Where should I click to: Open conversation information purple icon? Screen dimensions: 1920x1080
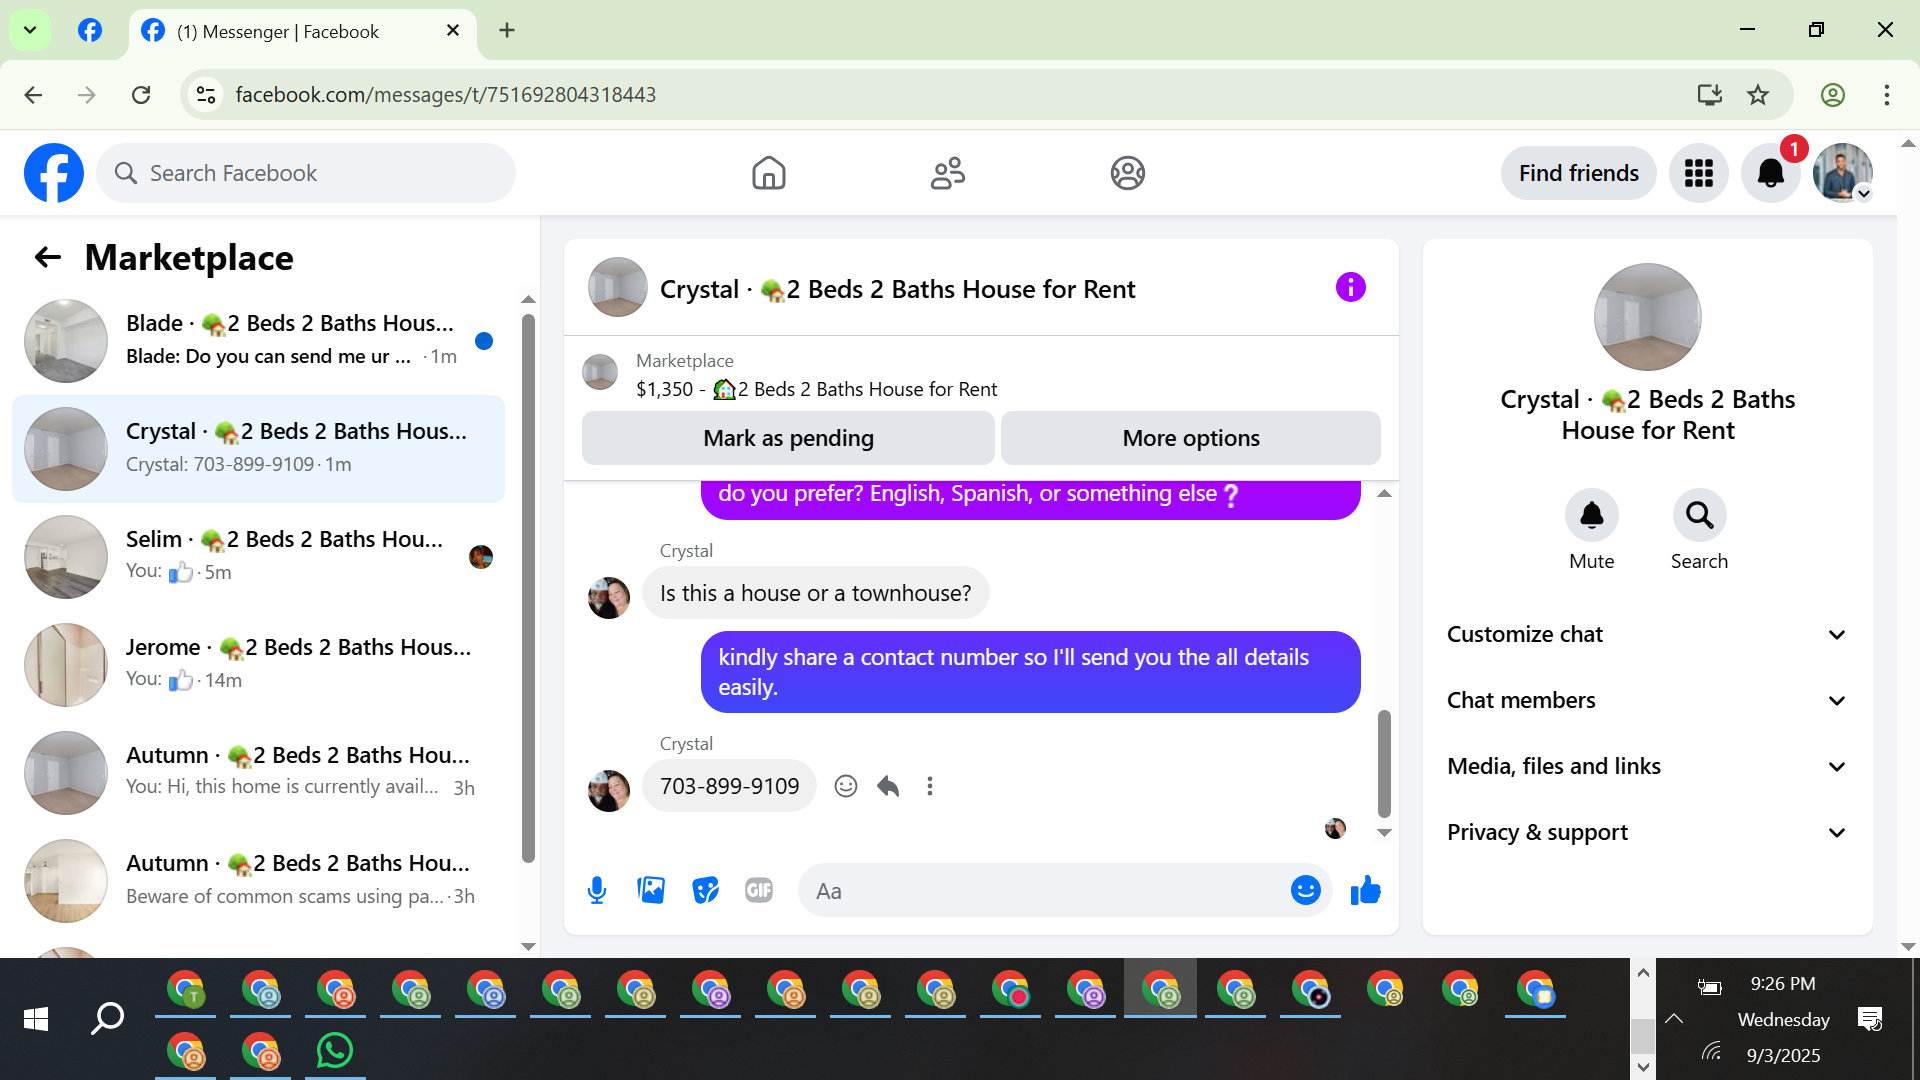click(x=1351, y=288)
